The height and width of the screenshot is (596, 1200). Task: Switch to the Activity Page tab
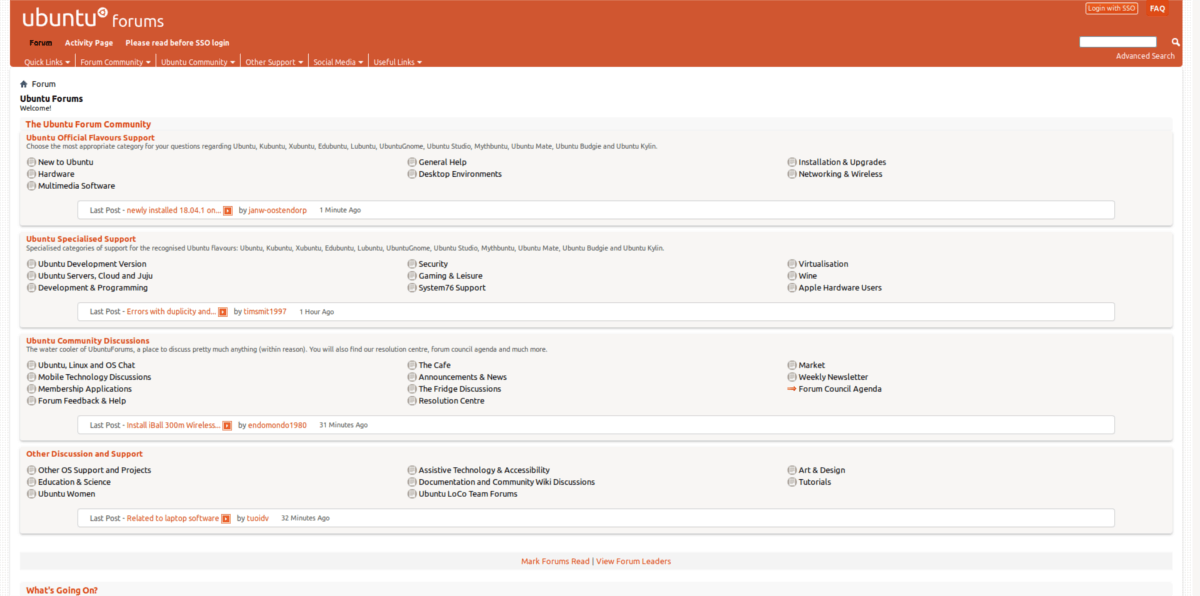pyautogui.click(x=89, y=42)
